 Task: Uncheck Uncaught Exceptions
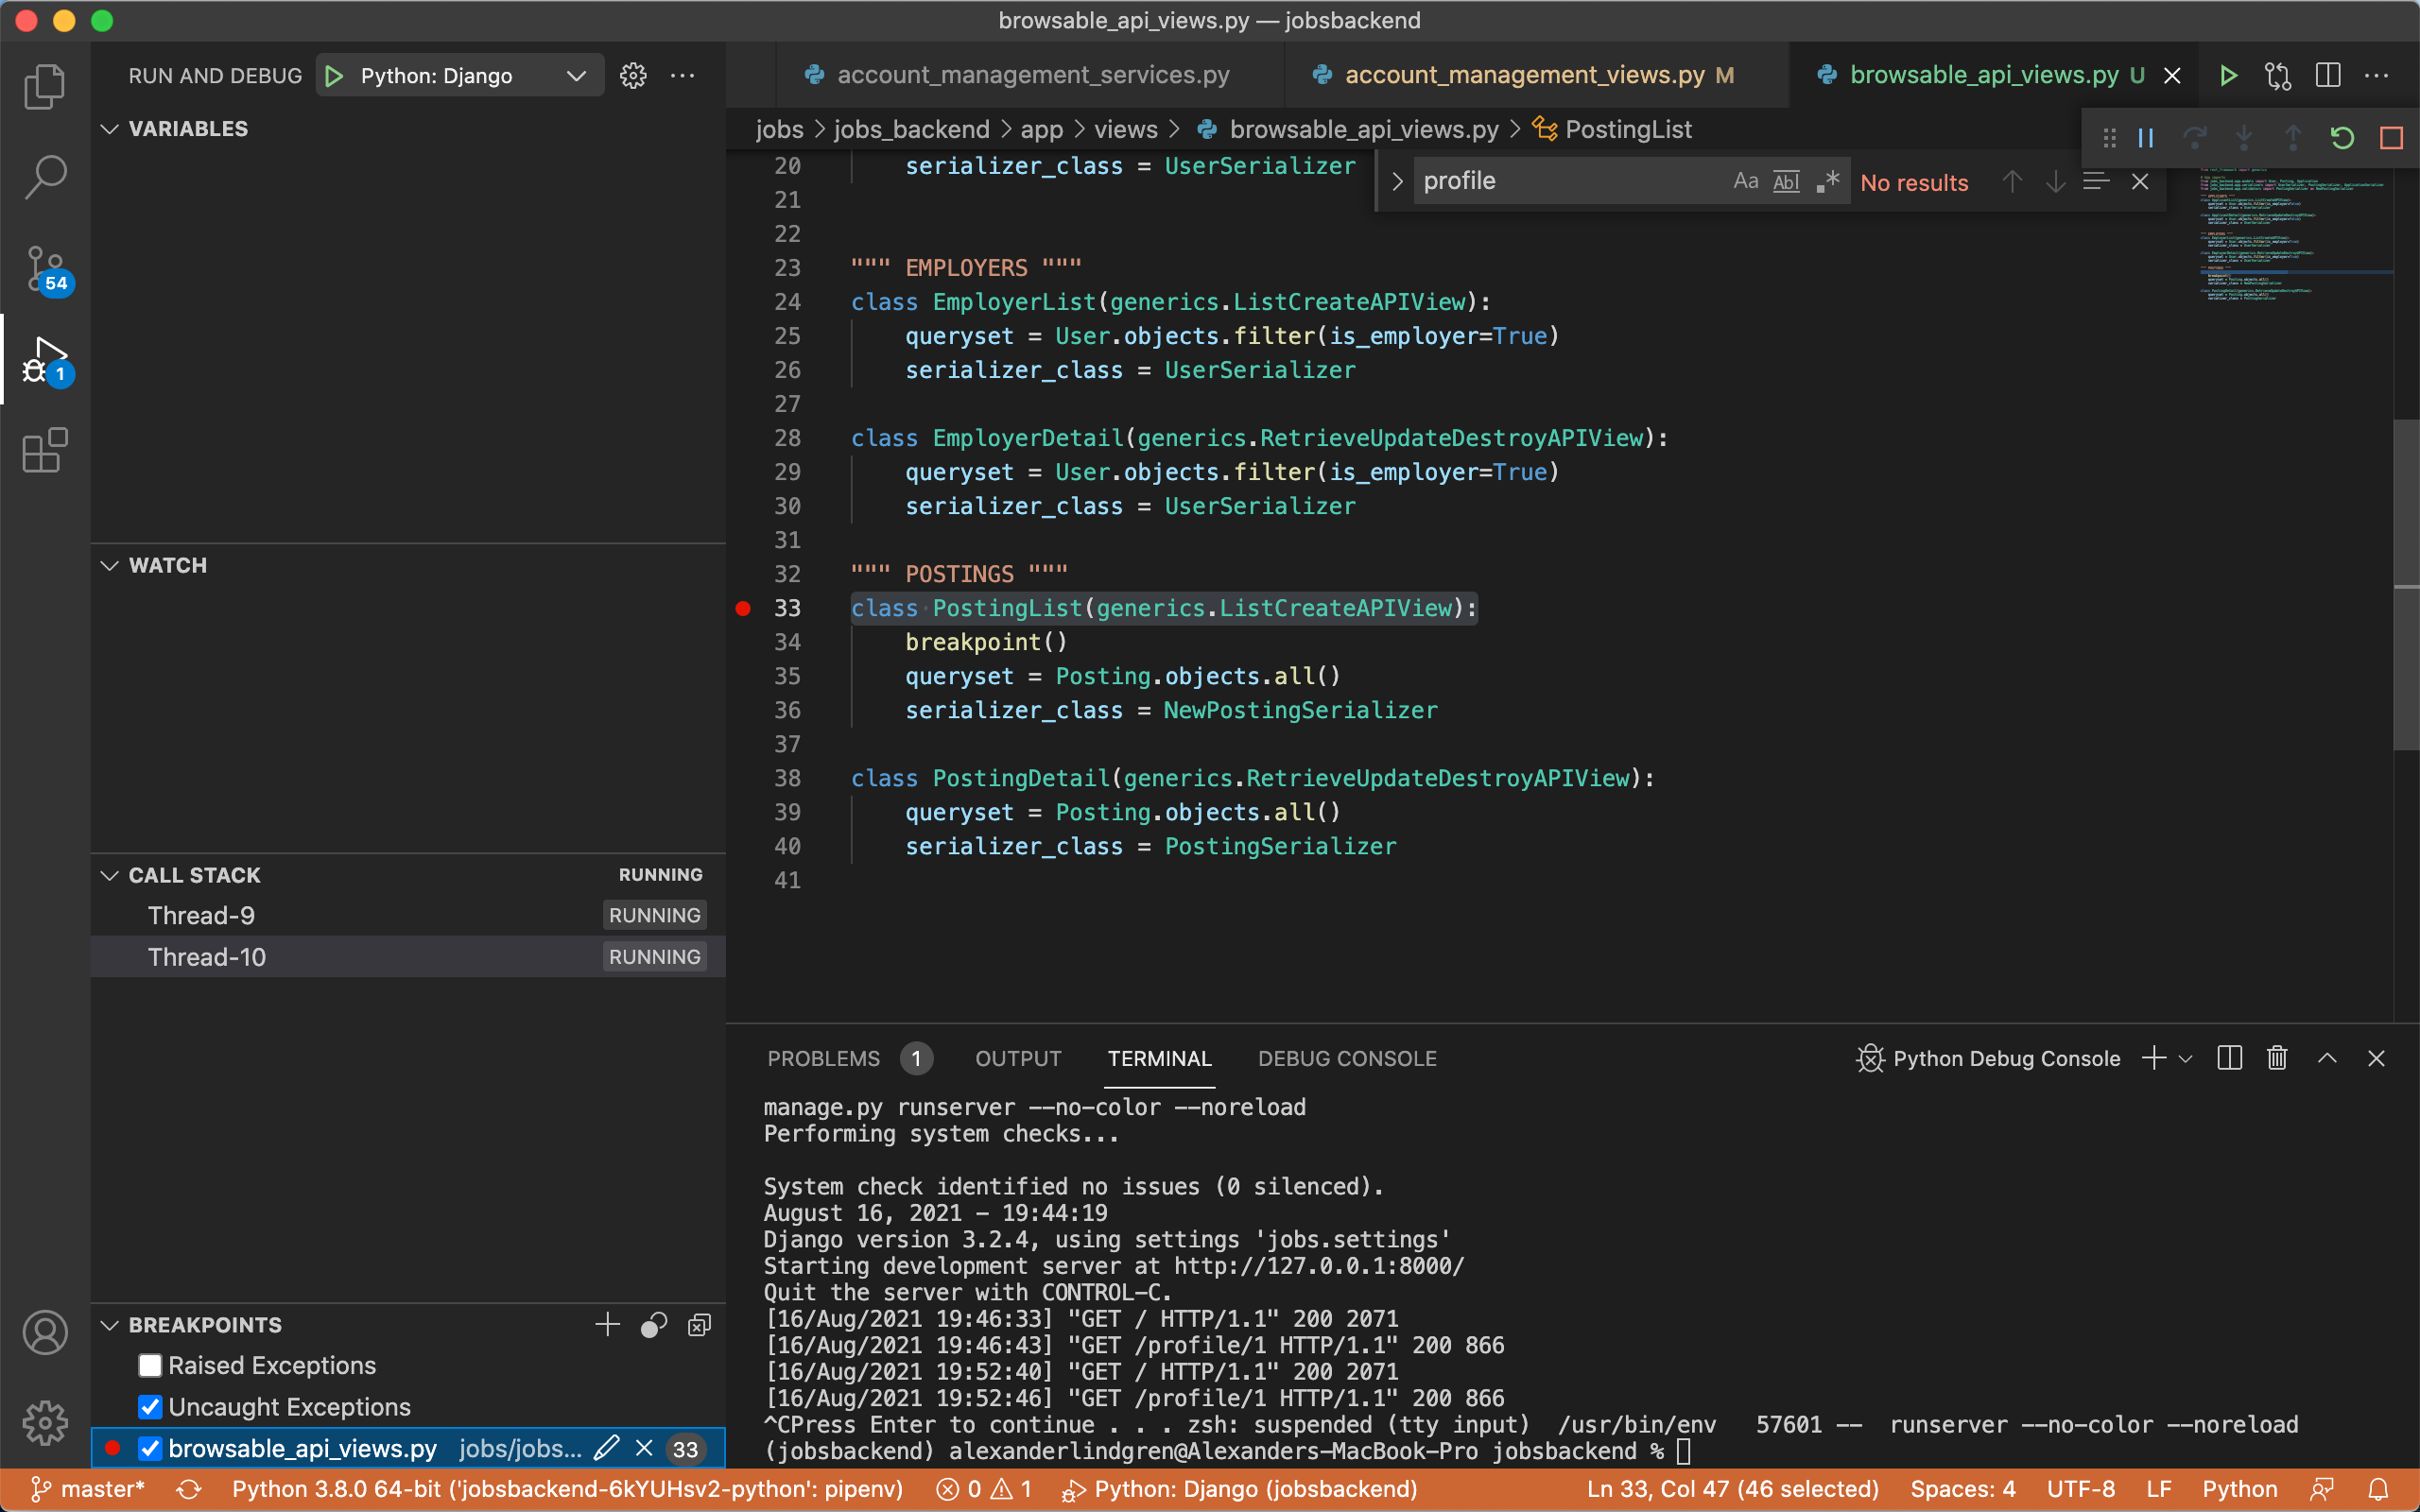click(x=150, y=1407)
